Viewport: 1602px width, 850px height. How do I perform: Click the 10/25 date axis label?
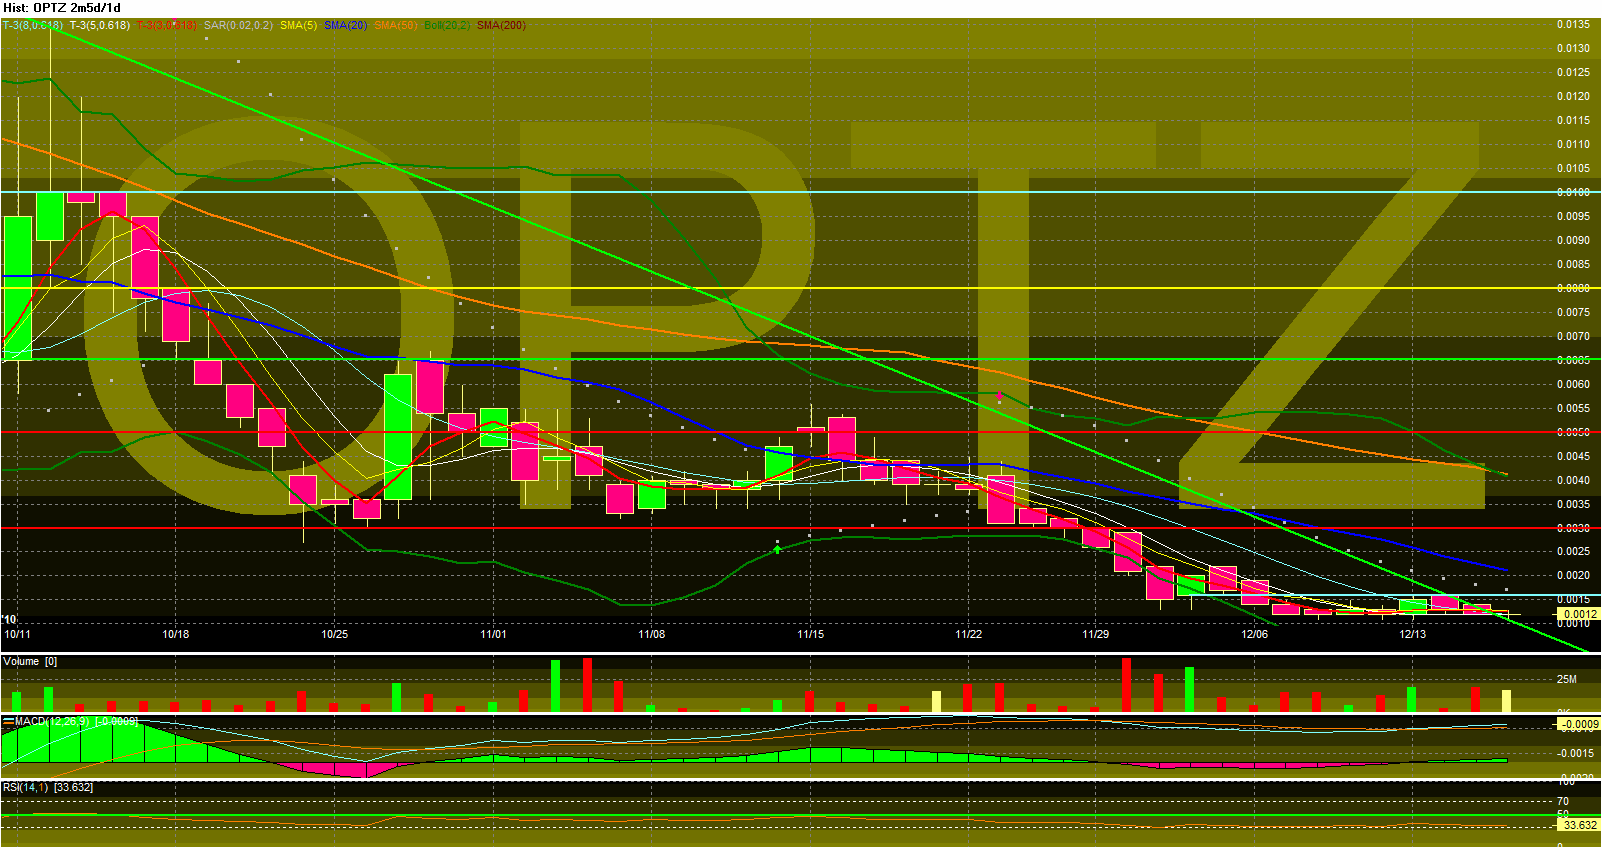point(334,634)
